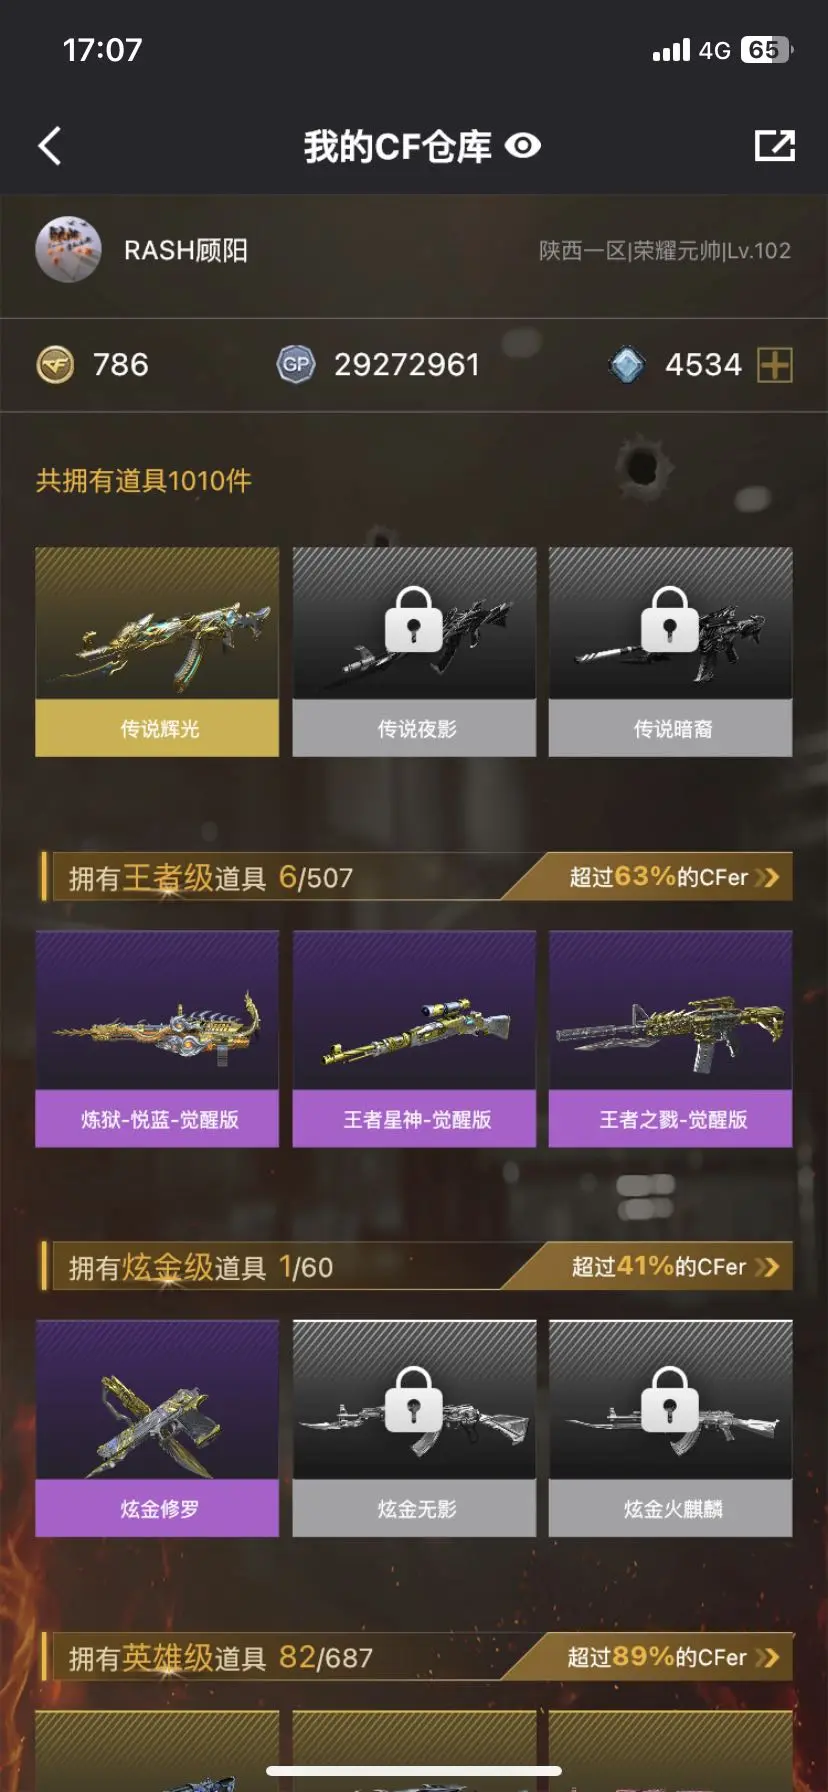
Task: Expand 英雄级 section via 超过89% arrow
Action: [768, 1657]
